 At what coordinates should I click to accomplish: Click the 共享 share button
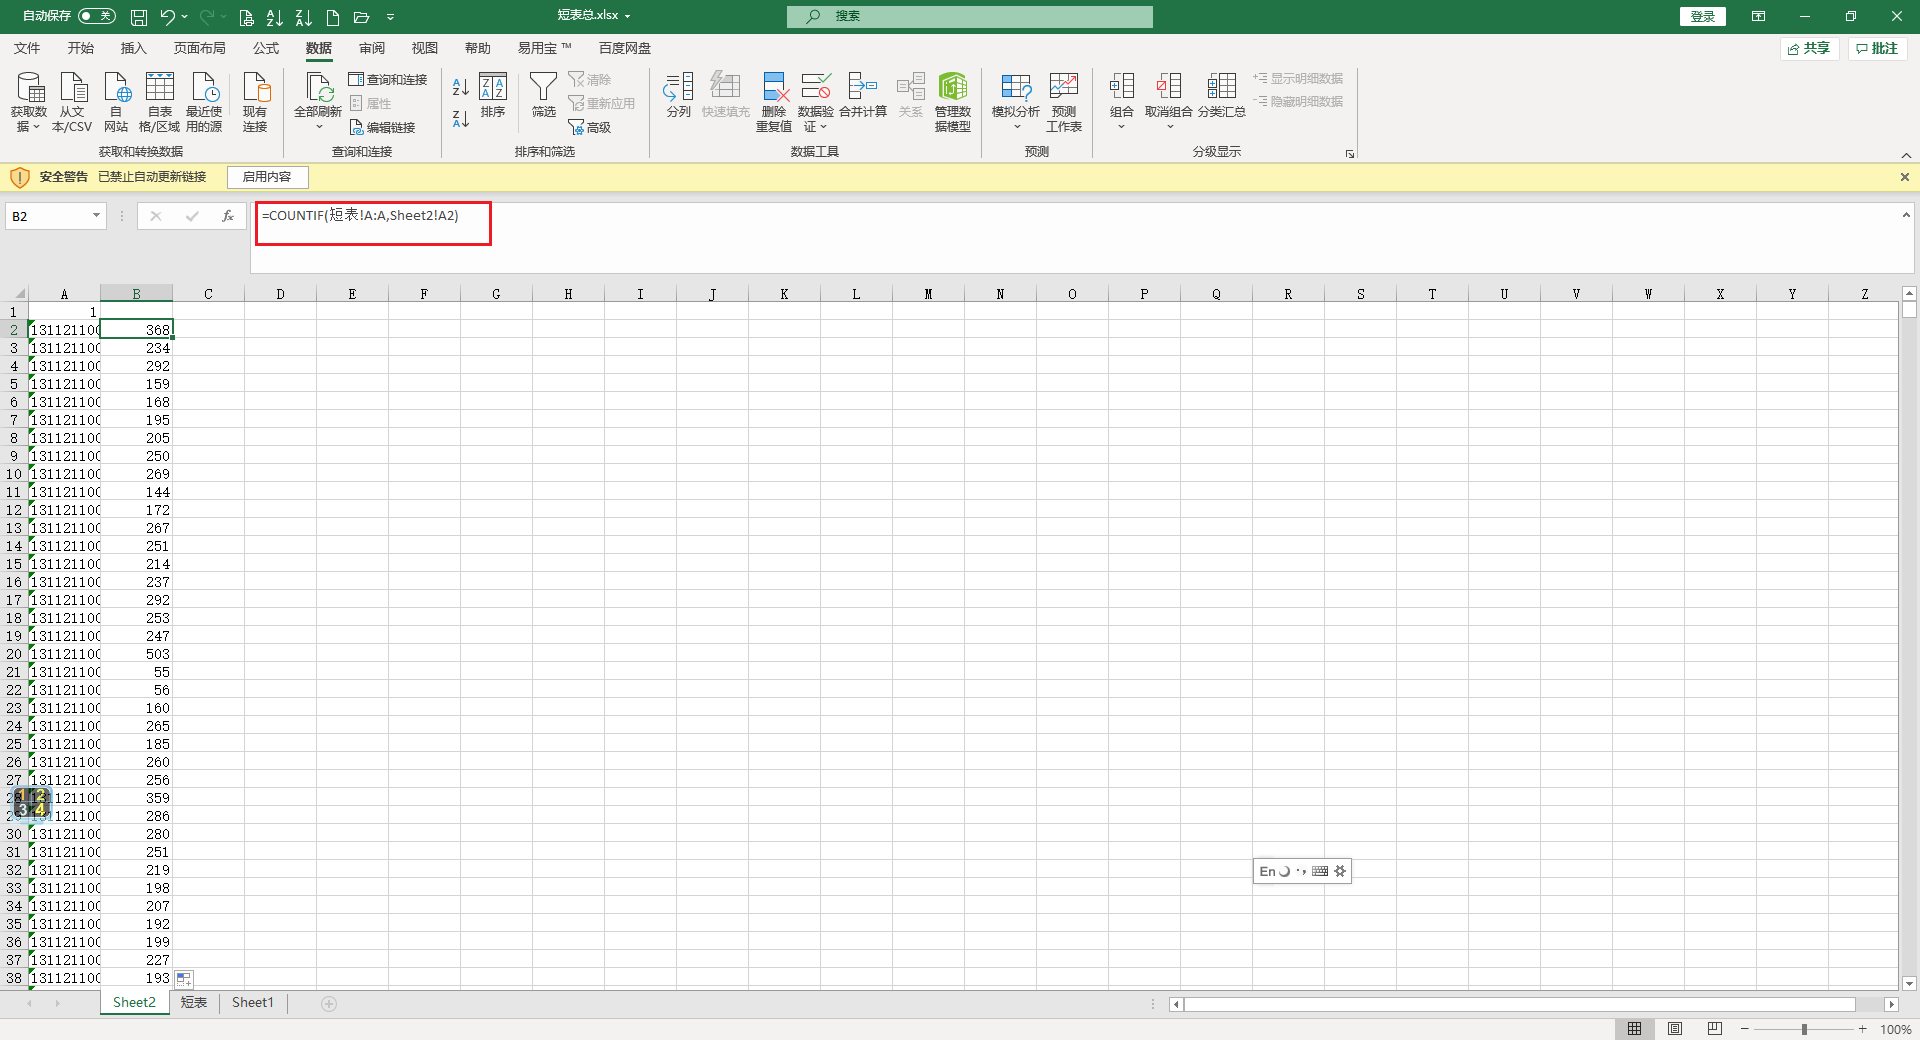(1809, 48)
